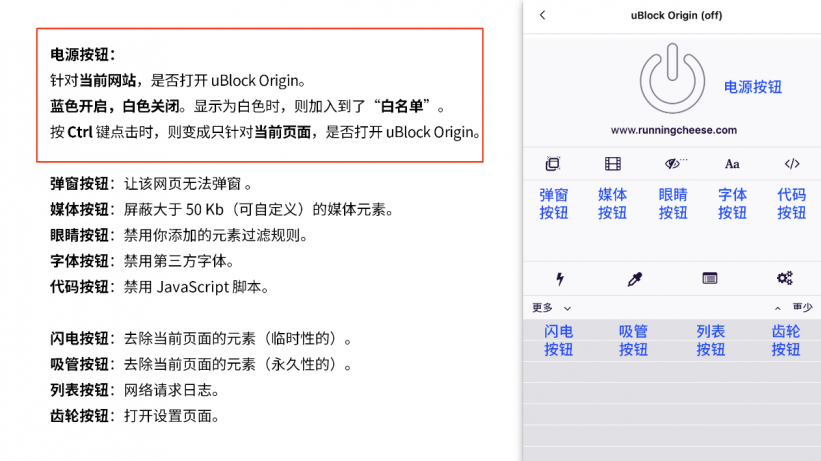Click the uBlock Origin (off) title
This screenshot has width=821, height=461.
676,15
